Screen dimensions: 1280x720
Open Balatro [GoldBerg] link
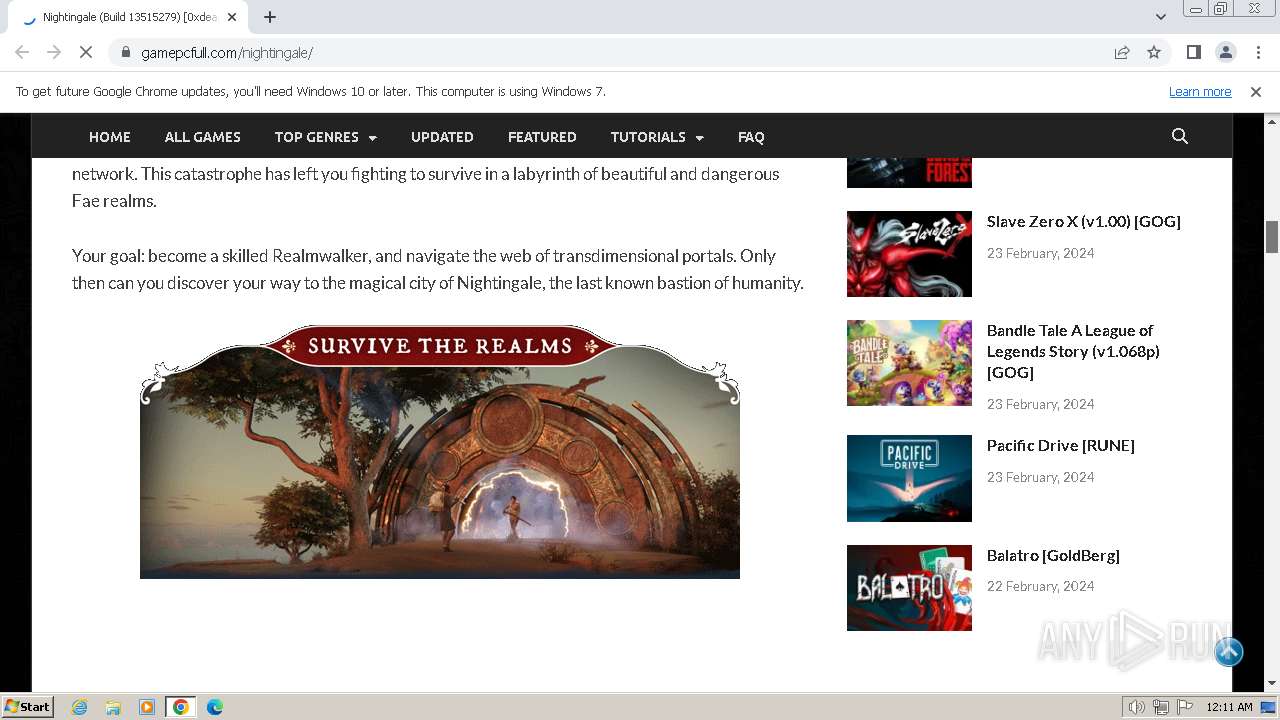[x=1053, y=556]
